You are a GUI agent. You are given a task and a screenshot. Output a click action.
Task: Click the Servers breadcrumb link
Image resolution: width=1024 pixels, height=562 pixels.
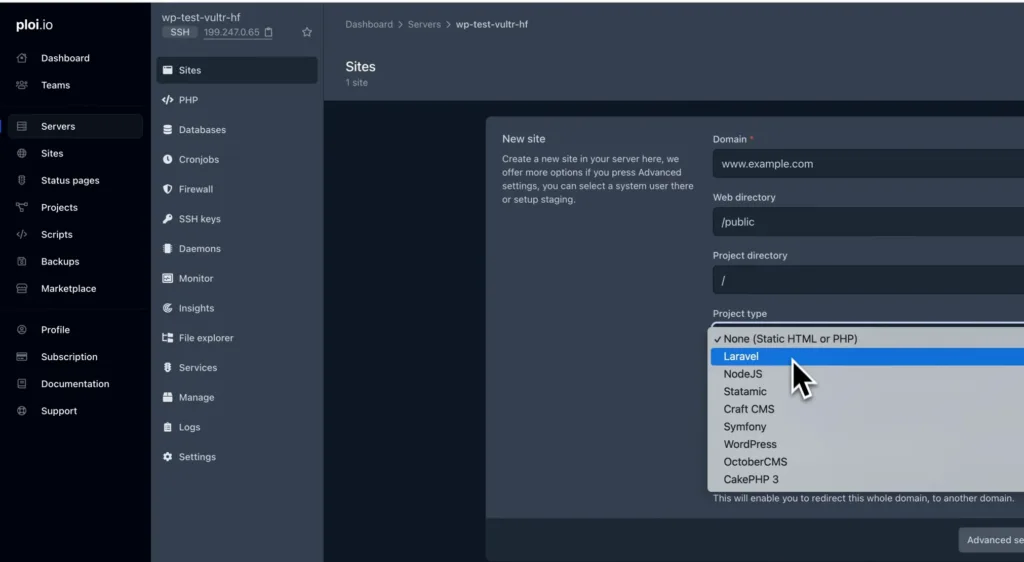424,24
